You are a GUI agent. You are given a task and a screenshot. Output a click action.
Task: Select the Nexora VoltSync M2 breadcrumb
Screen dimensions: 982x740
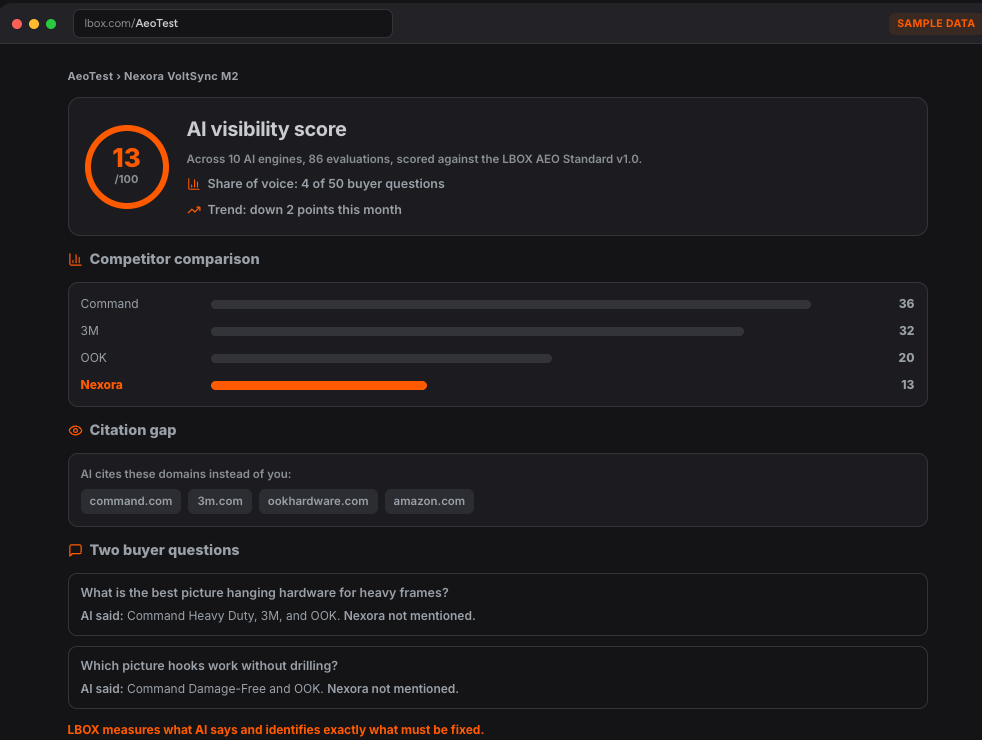tap(181, 76)
